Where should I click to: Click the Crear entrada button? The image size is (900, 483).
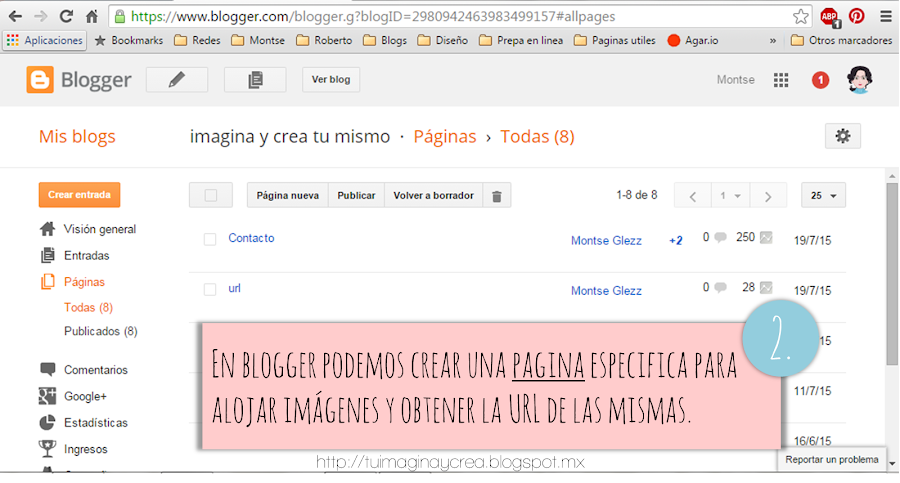(79, 195)
